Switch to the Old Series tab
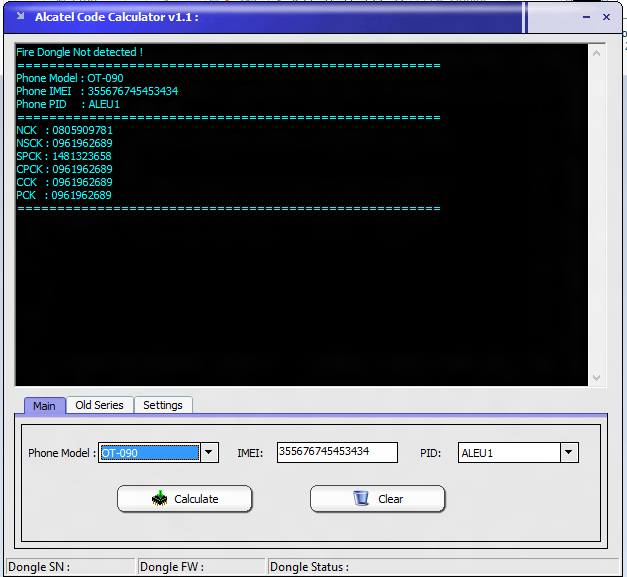This screenshot has width=627, height=577. tap(100, 405)
